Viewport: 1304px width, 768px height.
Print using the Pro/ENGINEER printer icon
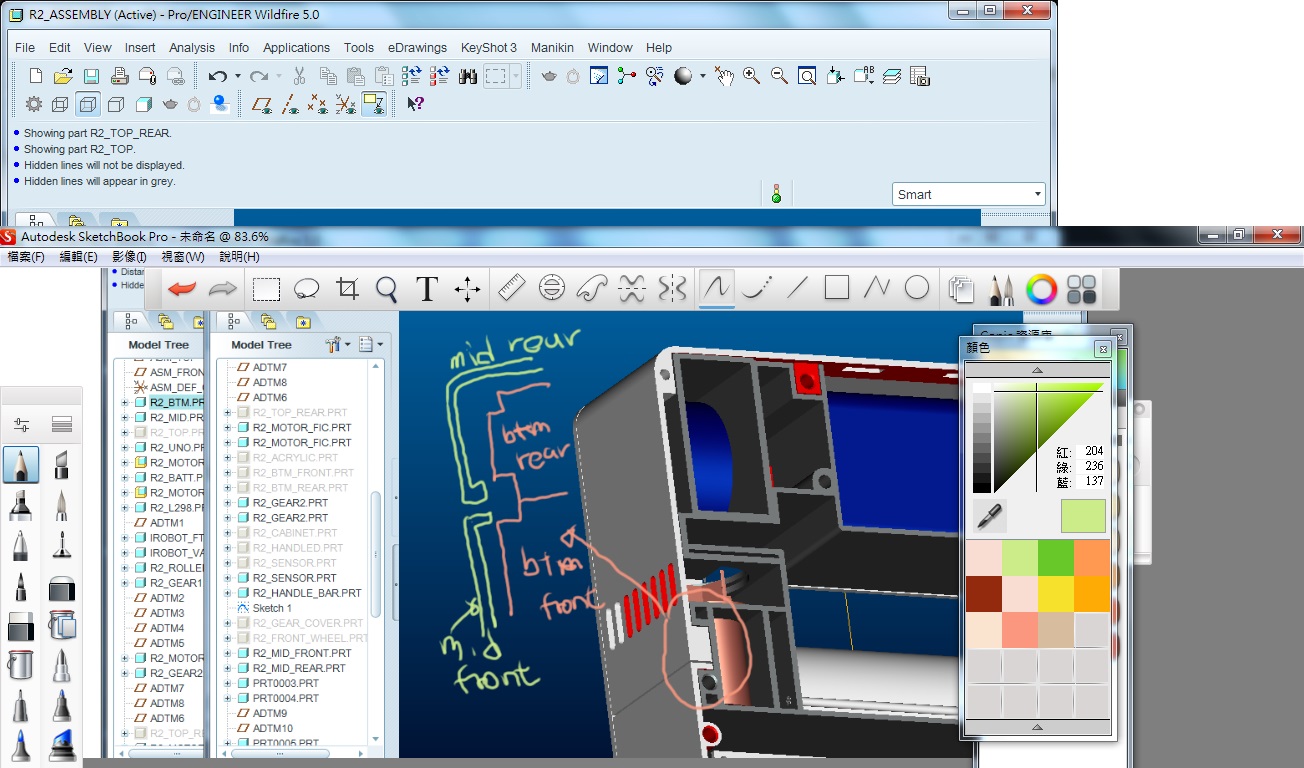(x=119, y=76)
